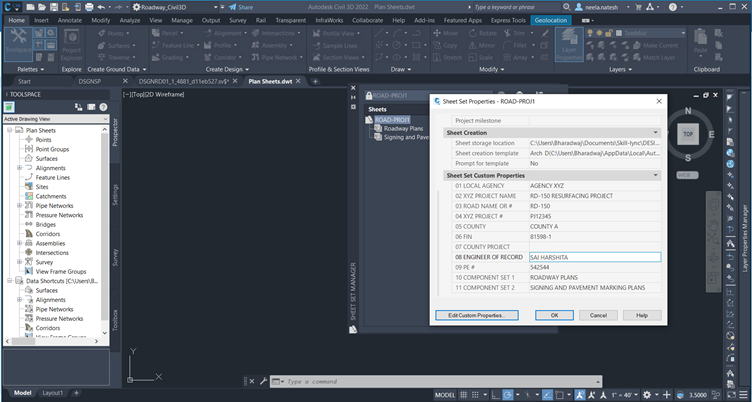The width and height of the screenshot is (752, 402).
Task: Toggle snap mode dots in status bar
Action: [477, 395]
